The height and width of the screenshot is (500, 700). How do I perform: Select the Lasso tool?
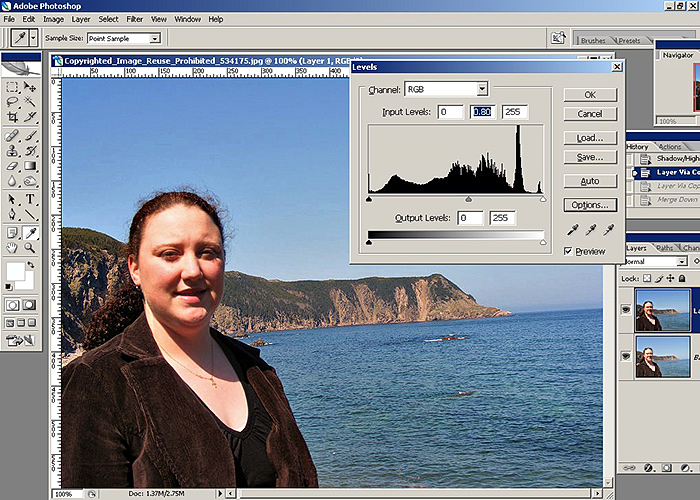tap(12, 102)
